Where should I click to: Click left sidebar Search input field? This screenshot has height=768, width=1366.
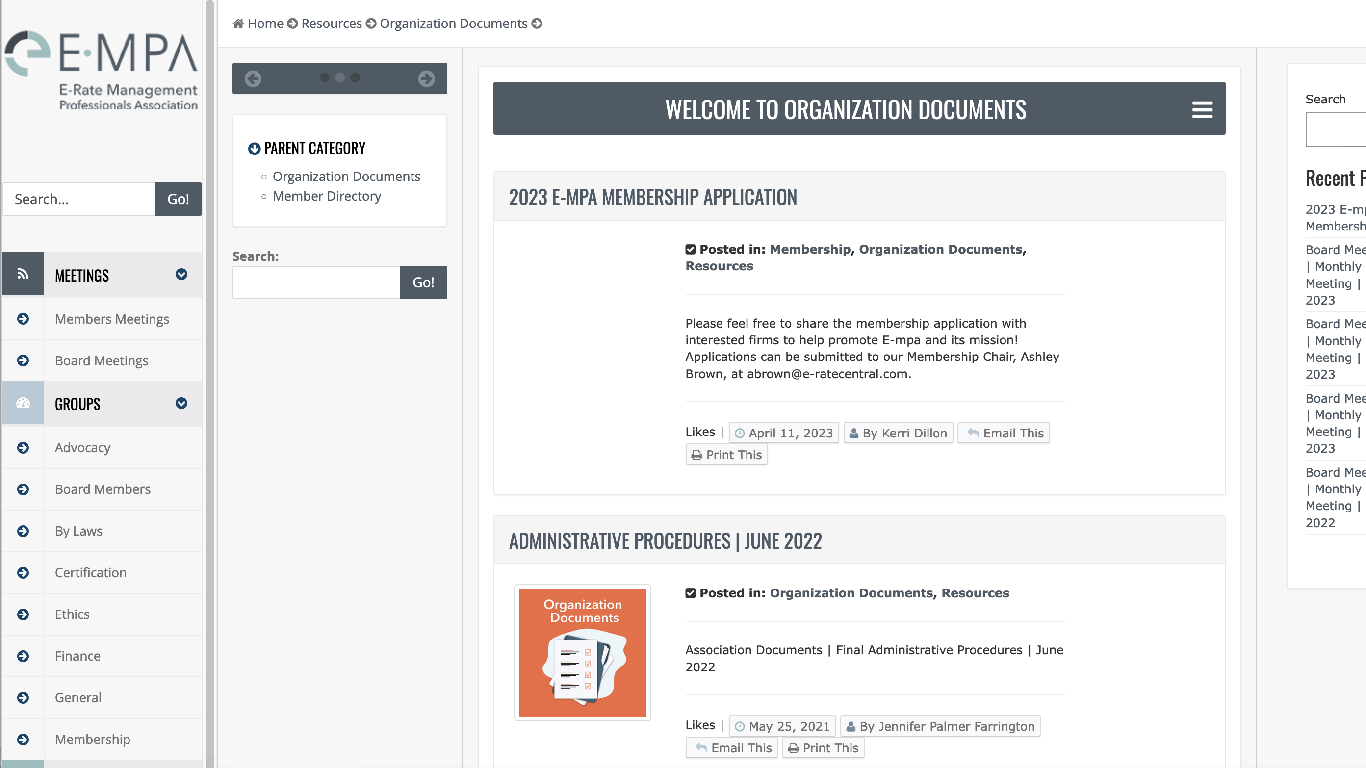(x=79, y=199)
